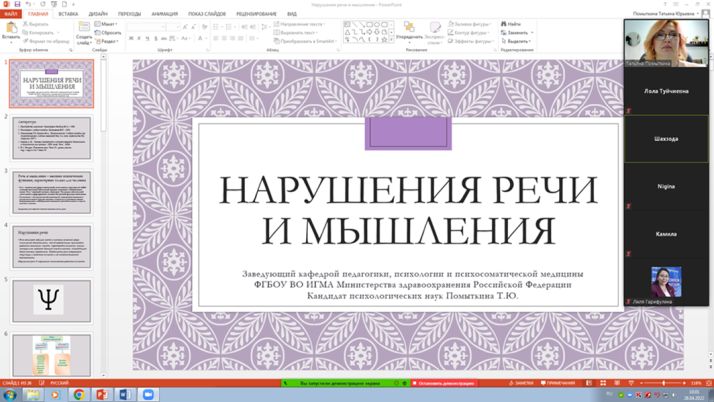The width and height of the screenshot is (714, 402).
Task: Click the Save icon in quick access toolbar
Action: [x=17, y=4]
